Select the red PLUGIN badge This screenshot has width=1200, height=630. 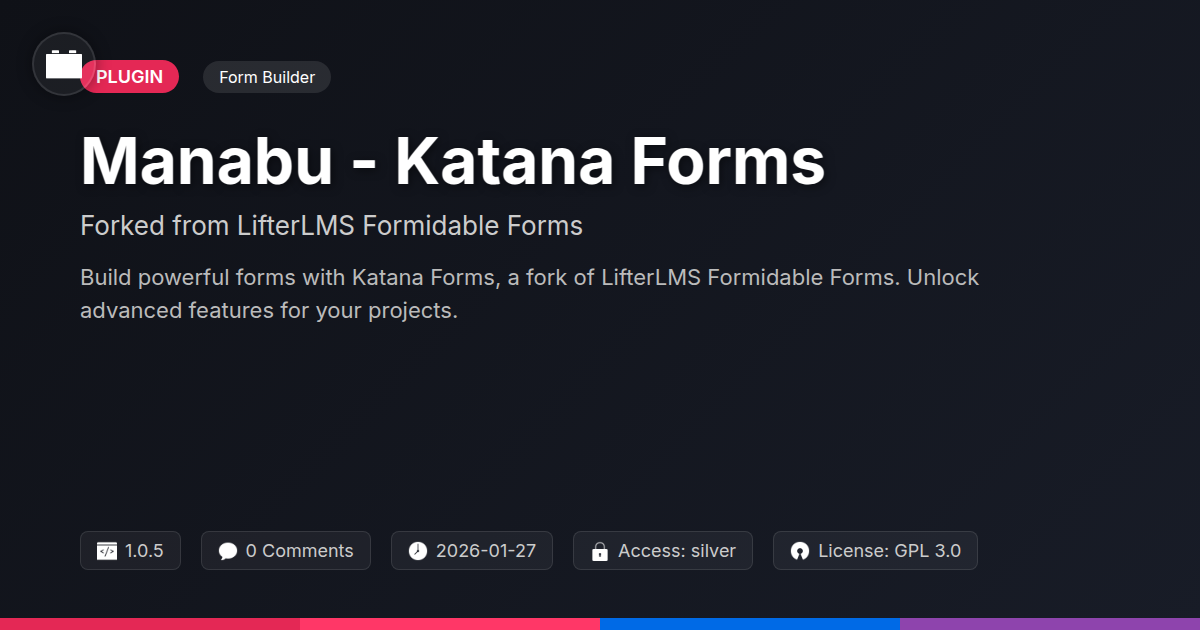pyautogui.click(x=130, y=77)
